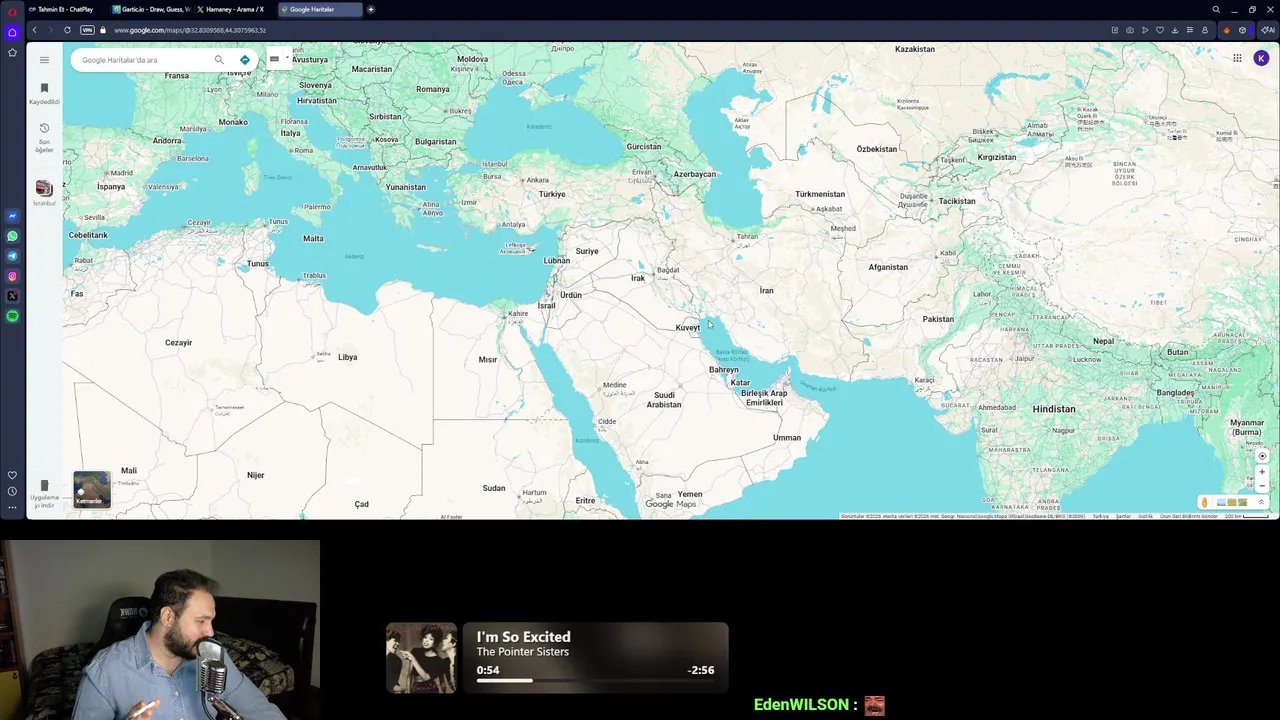Open Opera home from sidebar
The width and height of the screenshot is (1280, 720).
click(12, 32)
